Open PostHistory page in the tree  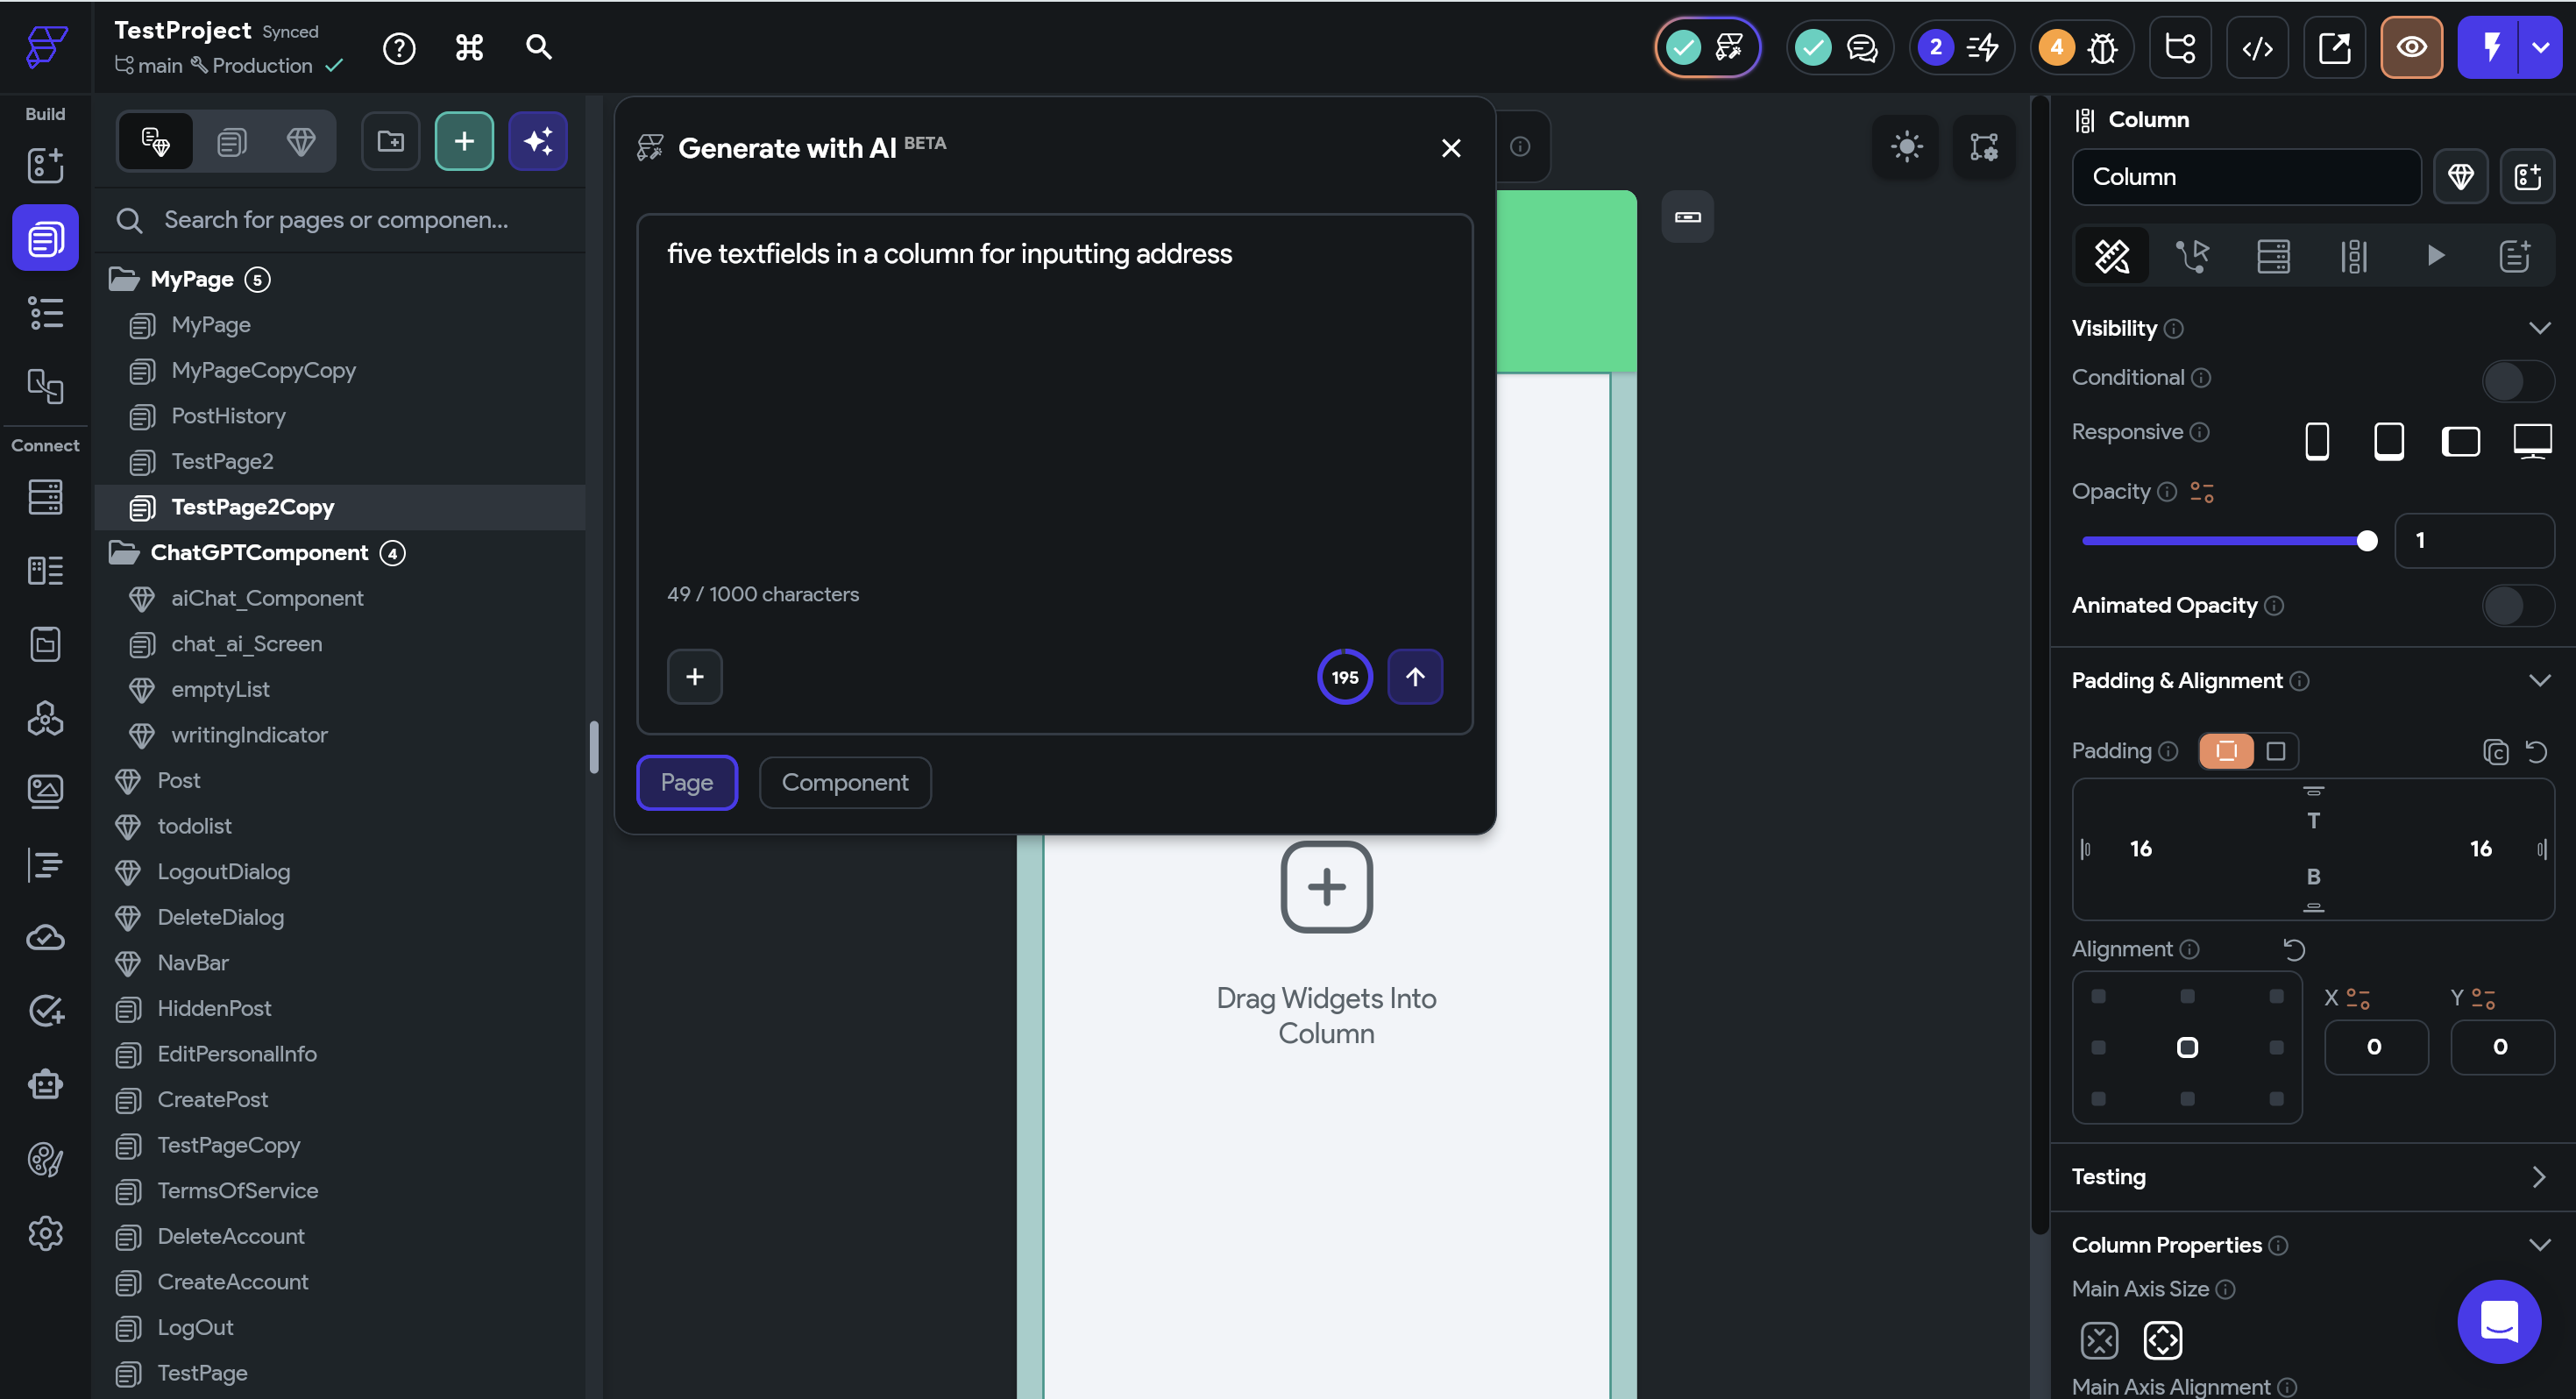tap(228, 416)
